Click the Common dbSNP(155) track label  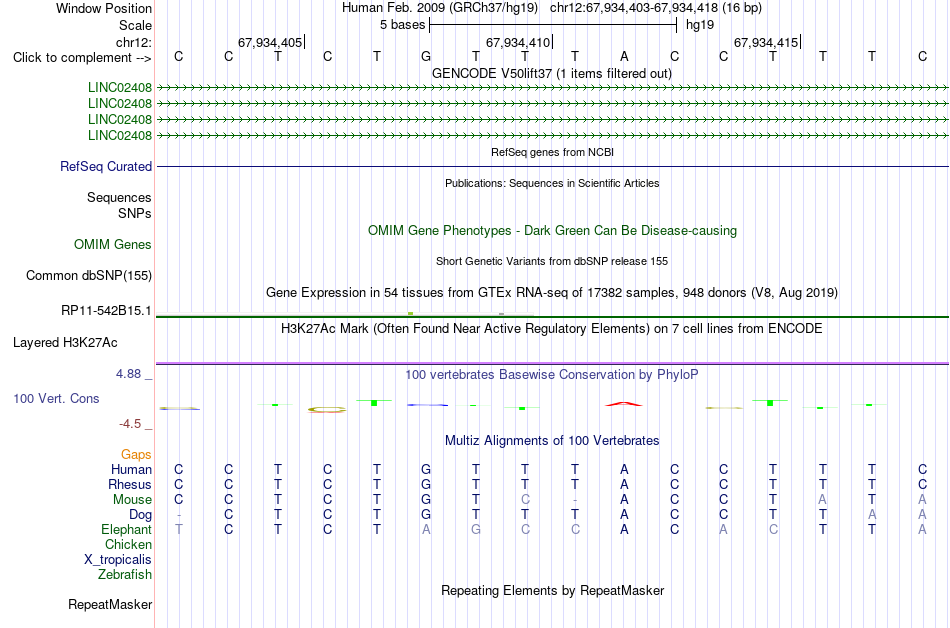tap(89, 276)
